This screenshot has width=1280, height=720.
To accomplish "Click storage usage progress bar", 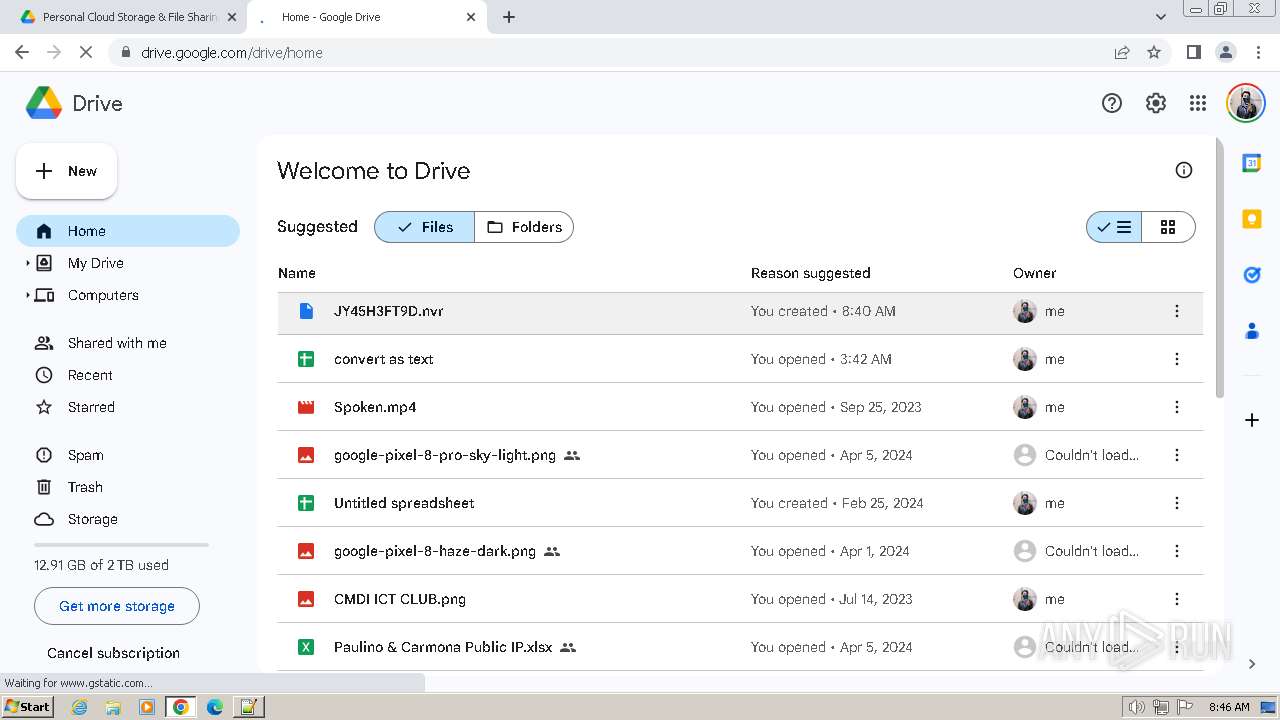I will point(121,545).
